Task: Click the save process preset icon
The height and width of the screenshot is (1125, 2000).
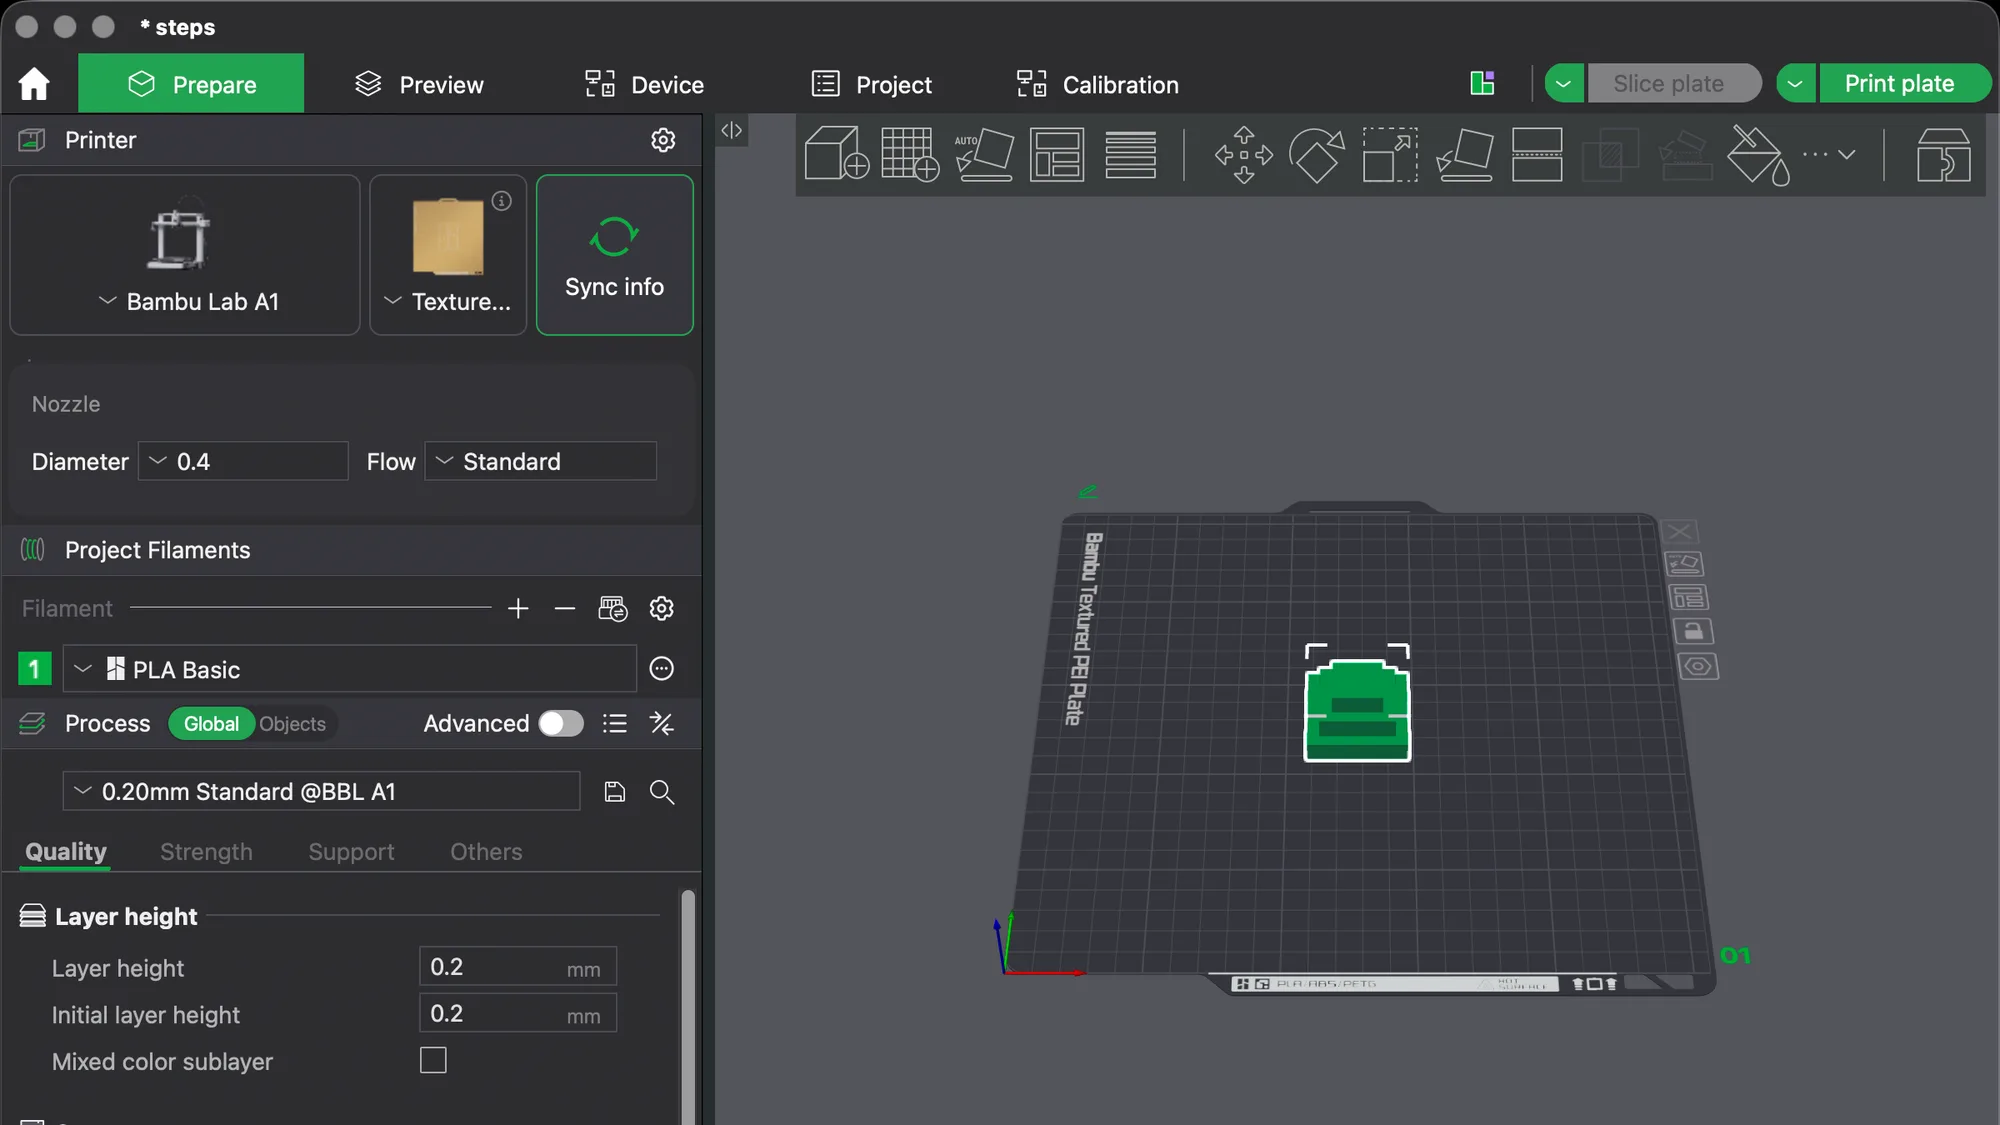Action: 615,792
